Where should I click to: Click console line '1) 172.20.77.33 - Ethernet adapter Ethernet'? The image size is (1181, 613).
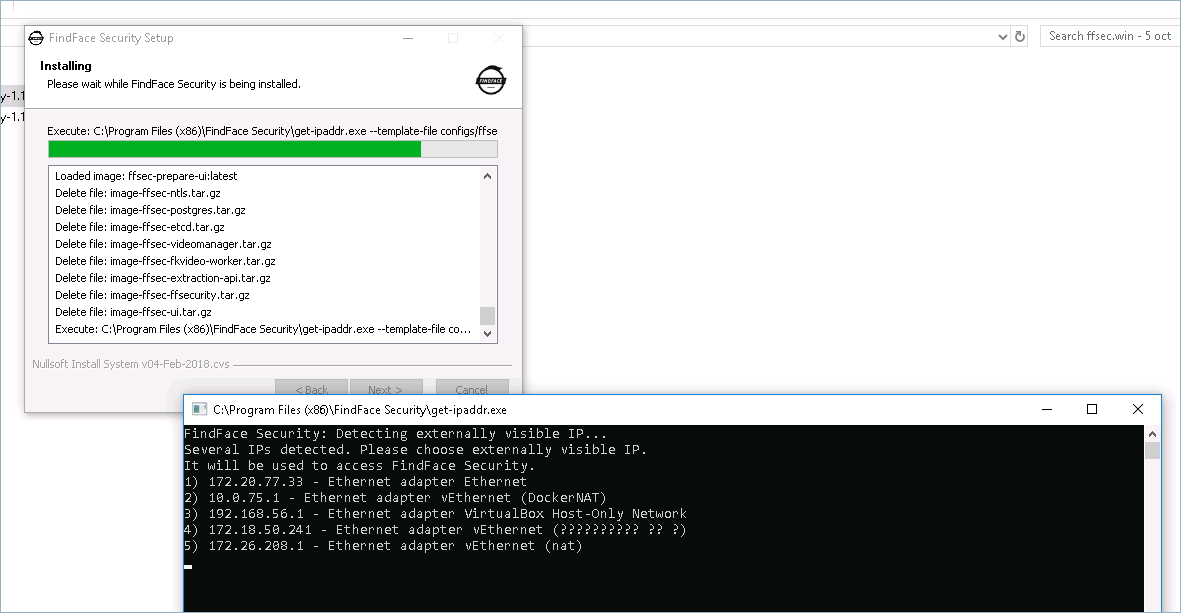(x=356, y=481)
